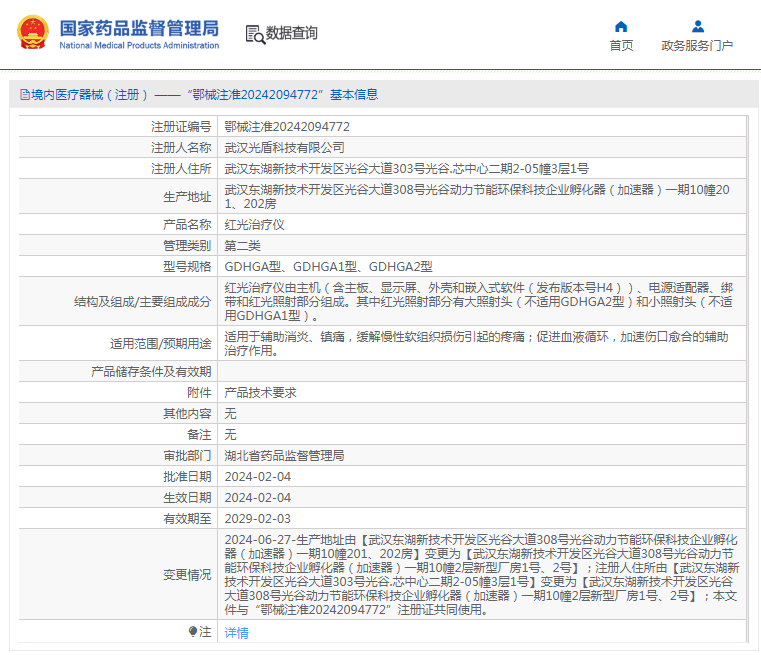Image resolution: width=761 pixels, height=655 pixels.
Task: Click the 国家药品监督管理局 title text
Action: pos(139,28)
